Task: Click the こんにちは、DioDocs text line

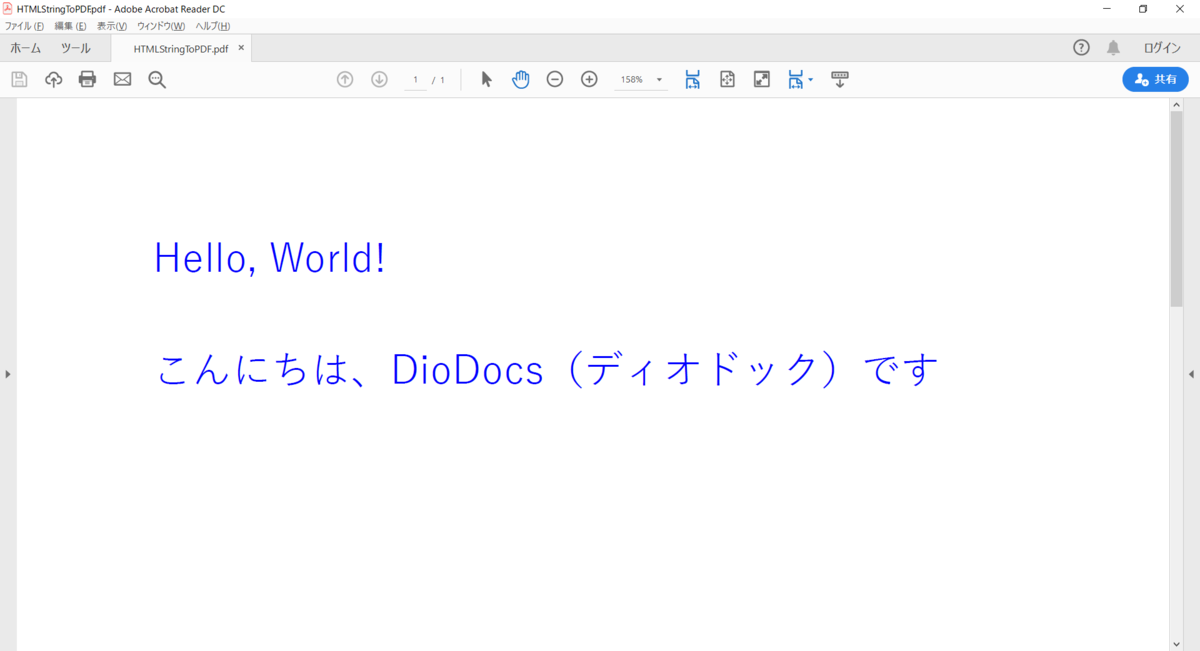Action: 548,369
